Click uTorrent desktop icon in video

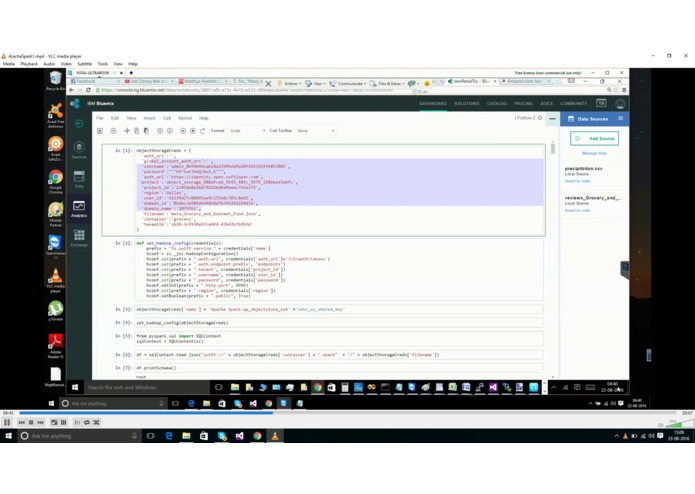pos(55,311)
